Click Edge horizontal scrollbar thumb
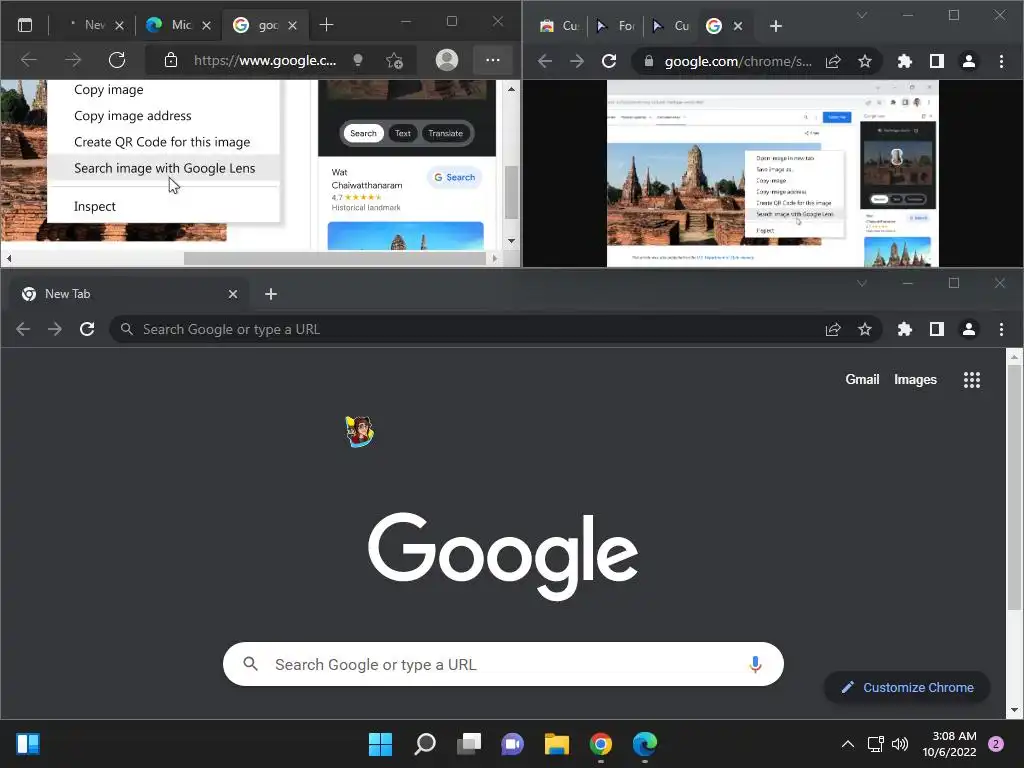 coord(334,259)
